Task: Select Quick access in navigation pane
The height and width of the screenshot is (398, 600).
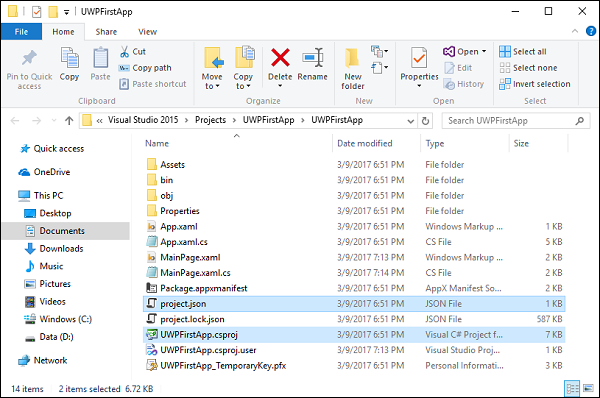Action: tap(52, 148)
